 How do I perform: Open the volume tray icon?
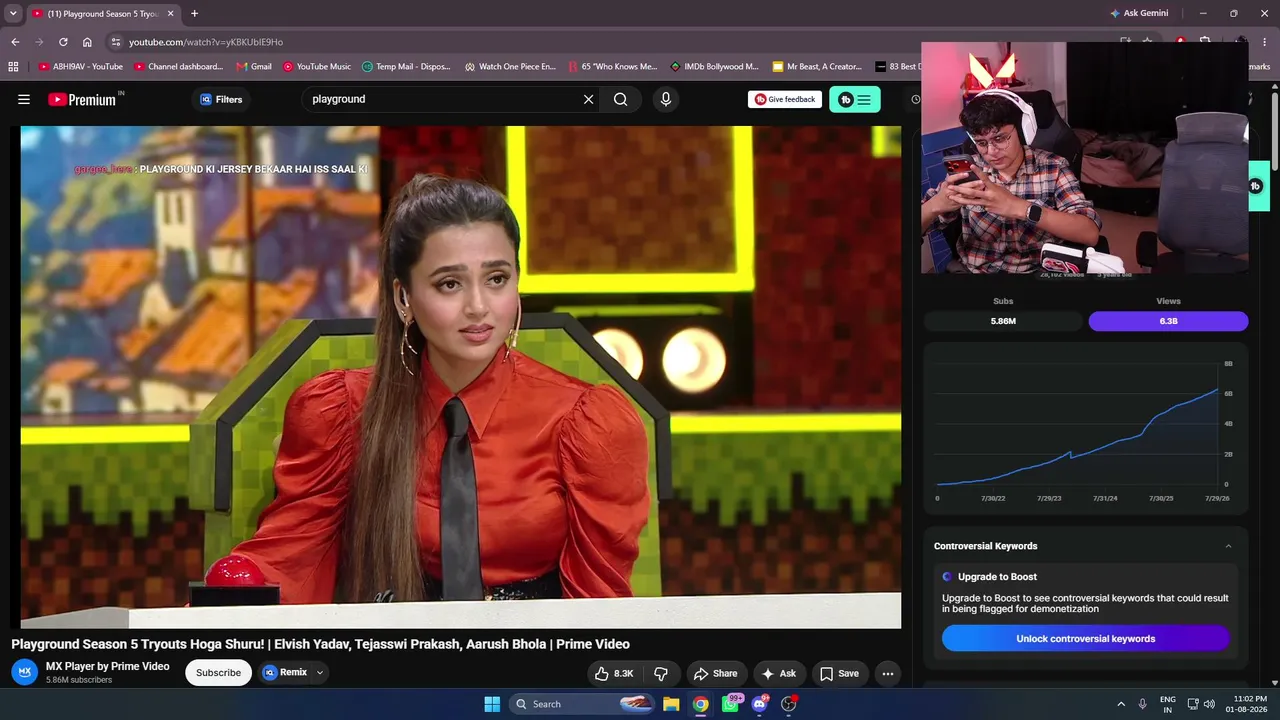pyautogui.click(x=1209, y=704)
